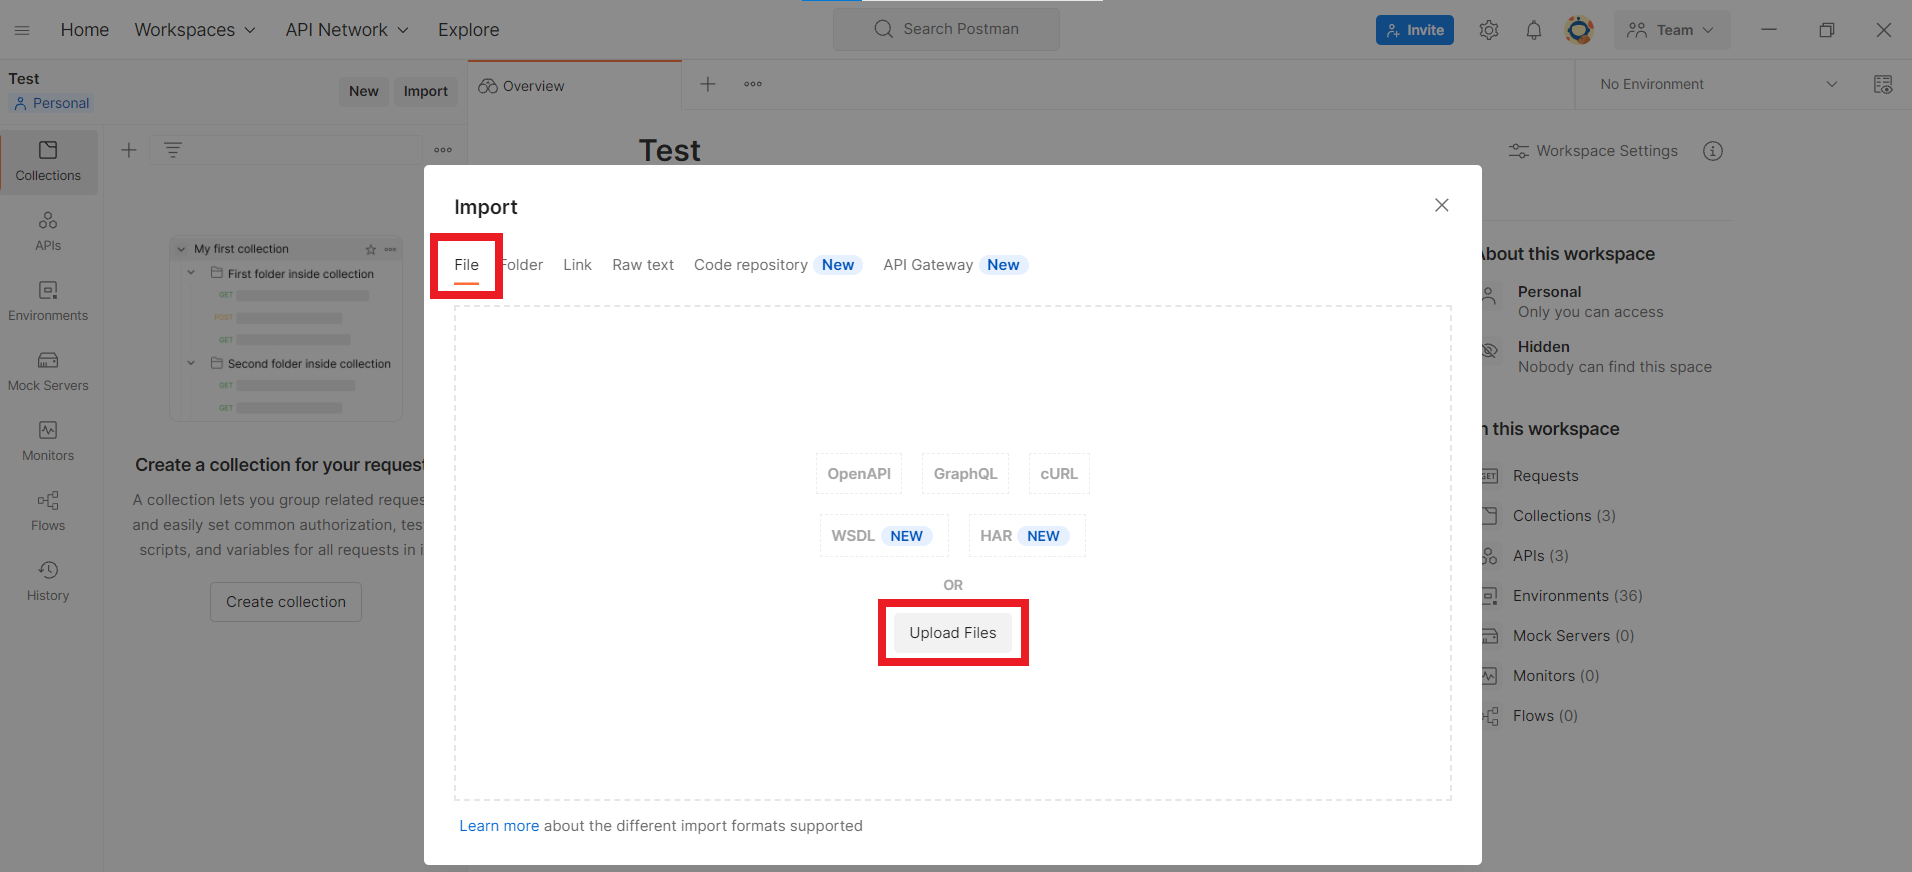Open Requests in workspace summary

point(1545,476)
